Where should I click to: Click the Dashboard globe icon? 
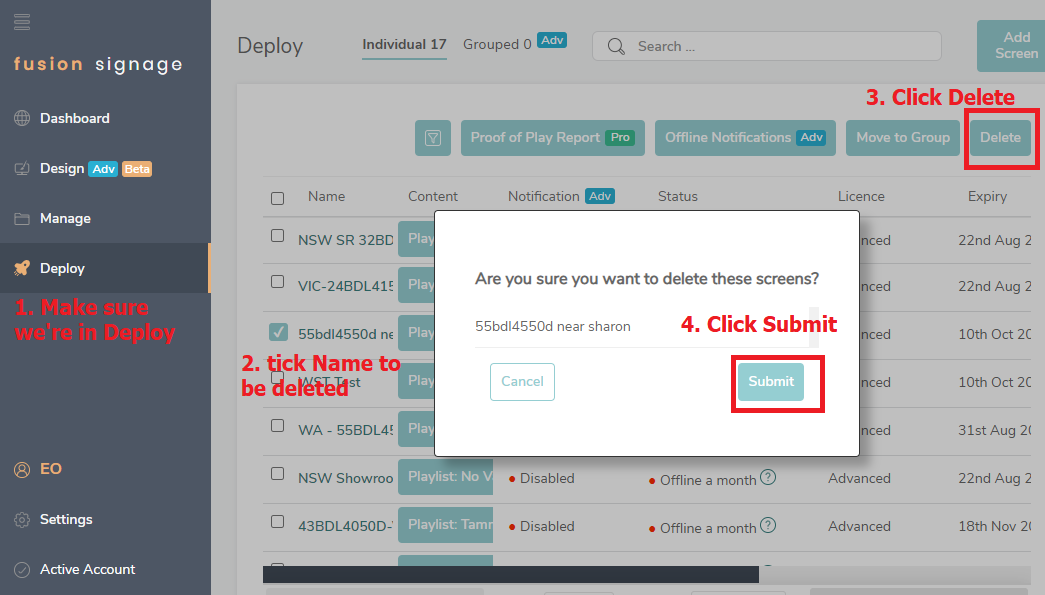(22, 119)
